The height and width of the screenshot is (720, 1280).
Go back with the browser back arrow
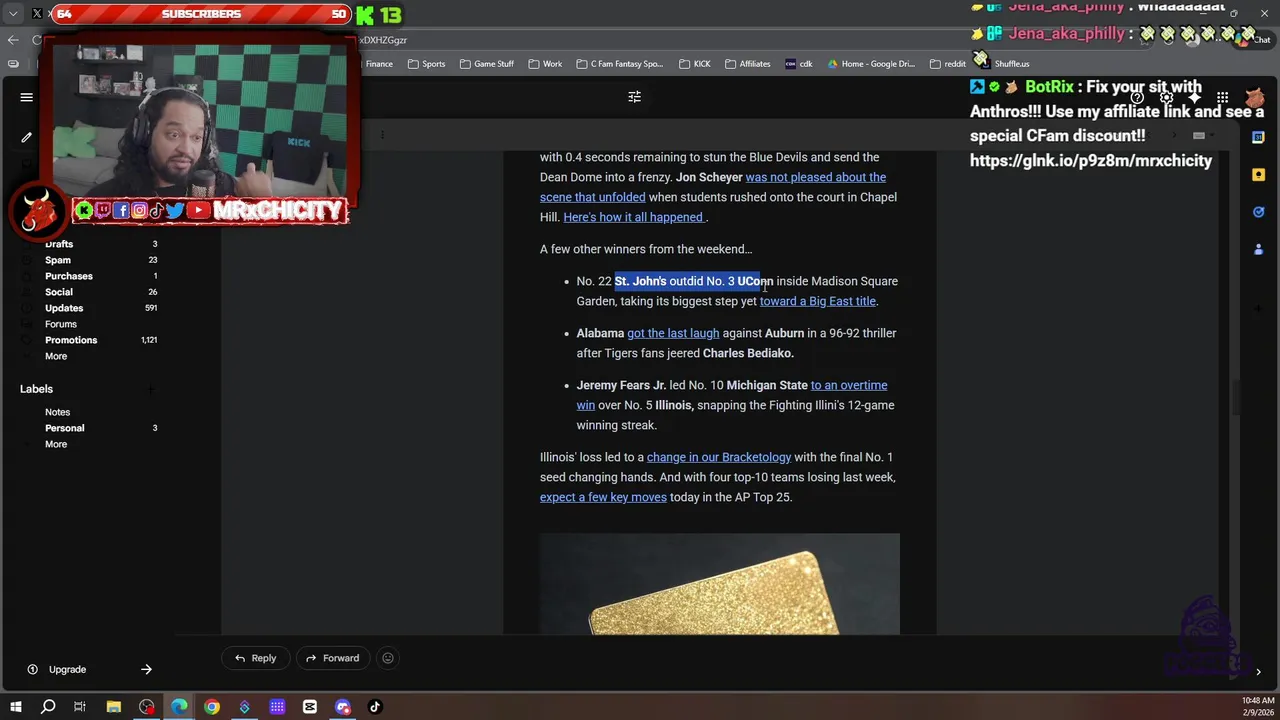coord(13,40)
